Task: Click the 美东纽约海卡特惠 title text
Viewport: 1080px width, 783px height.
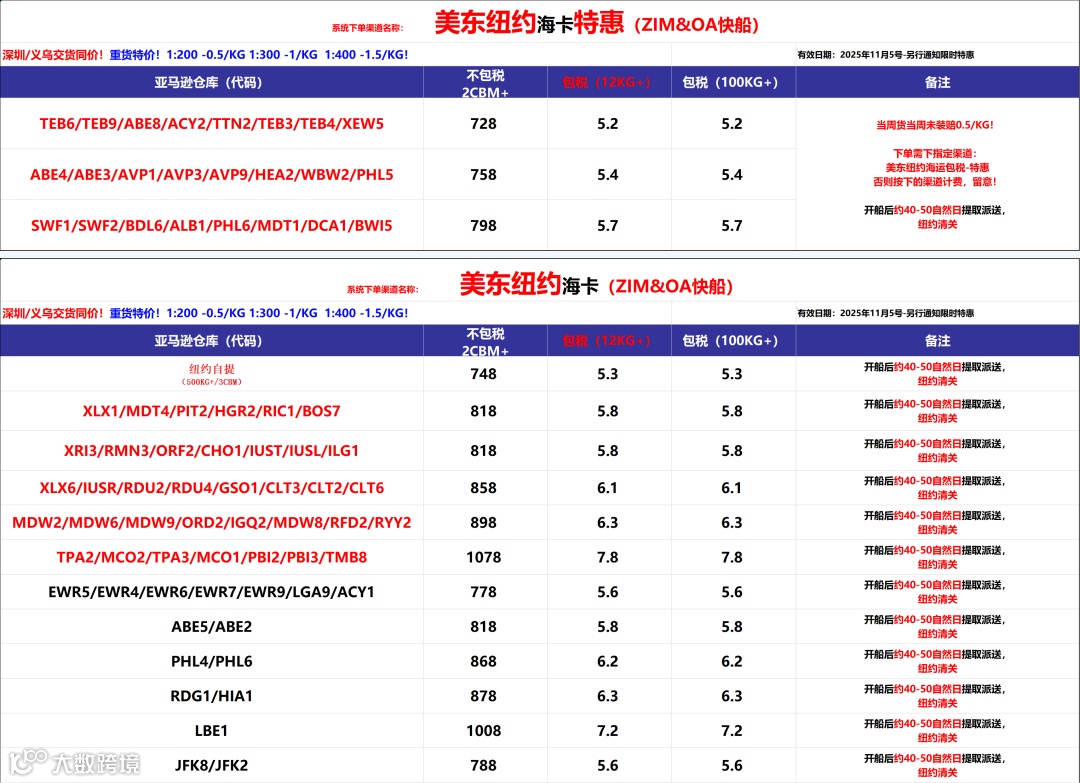Action: coord(529,23)
